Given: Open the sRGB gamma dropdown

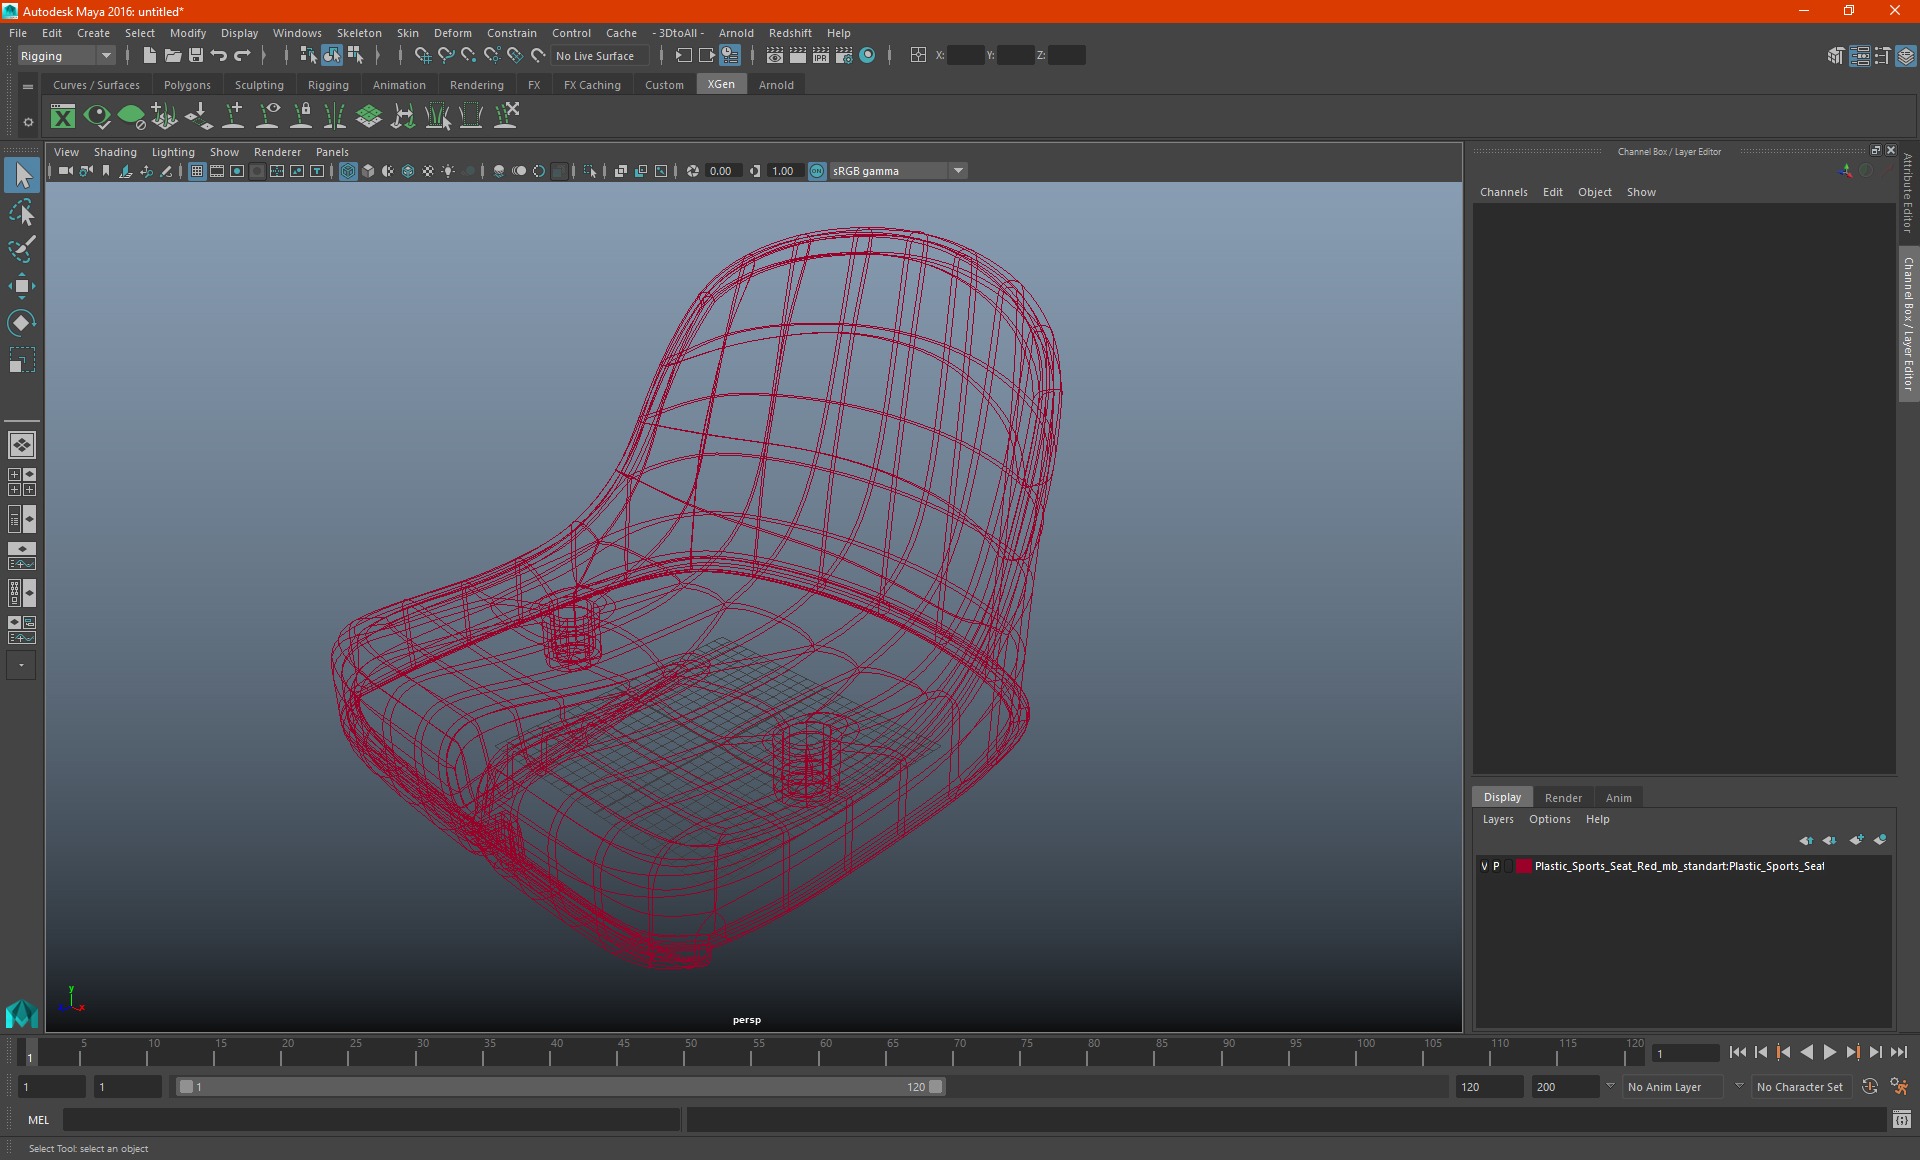Looking at the screenshot, I should 960,170.
